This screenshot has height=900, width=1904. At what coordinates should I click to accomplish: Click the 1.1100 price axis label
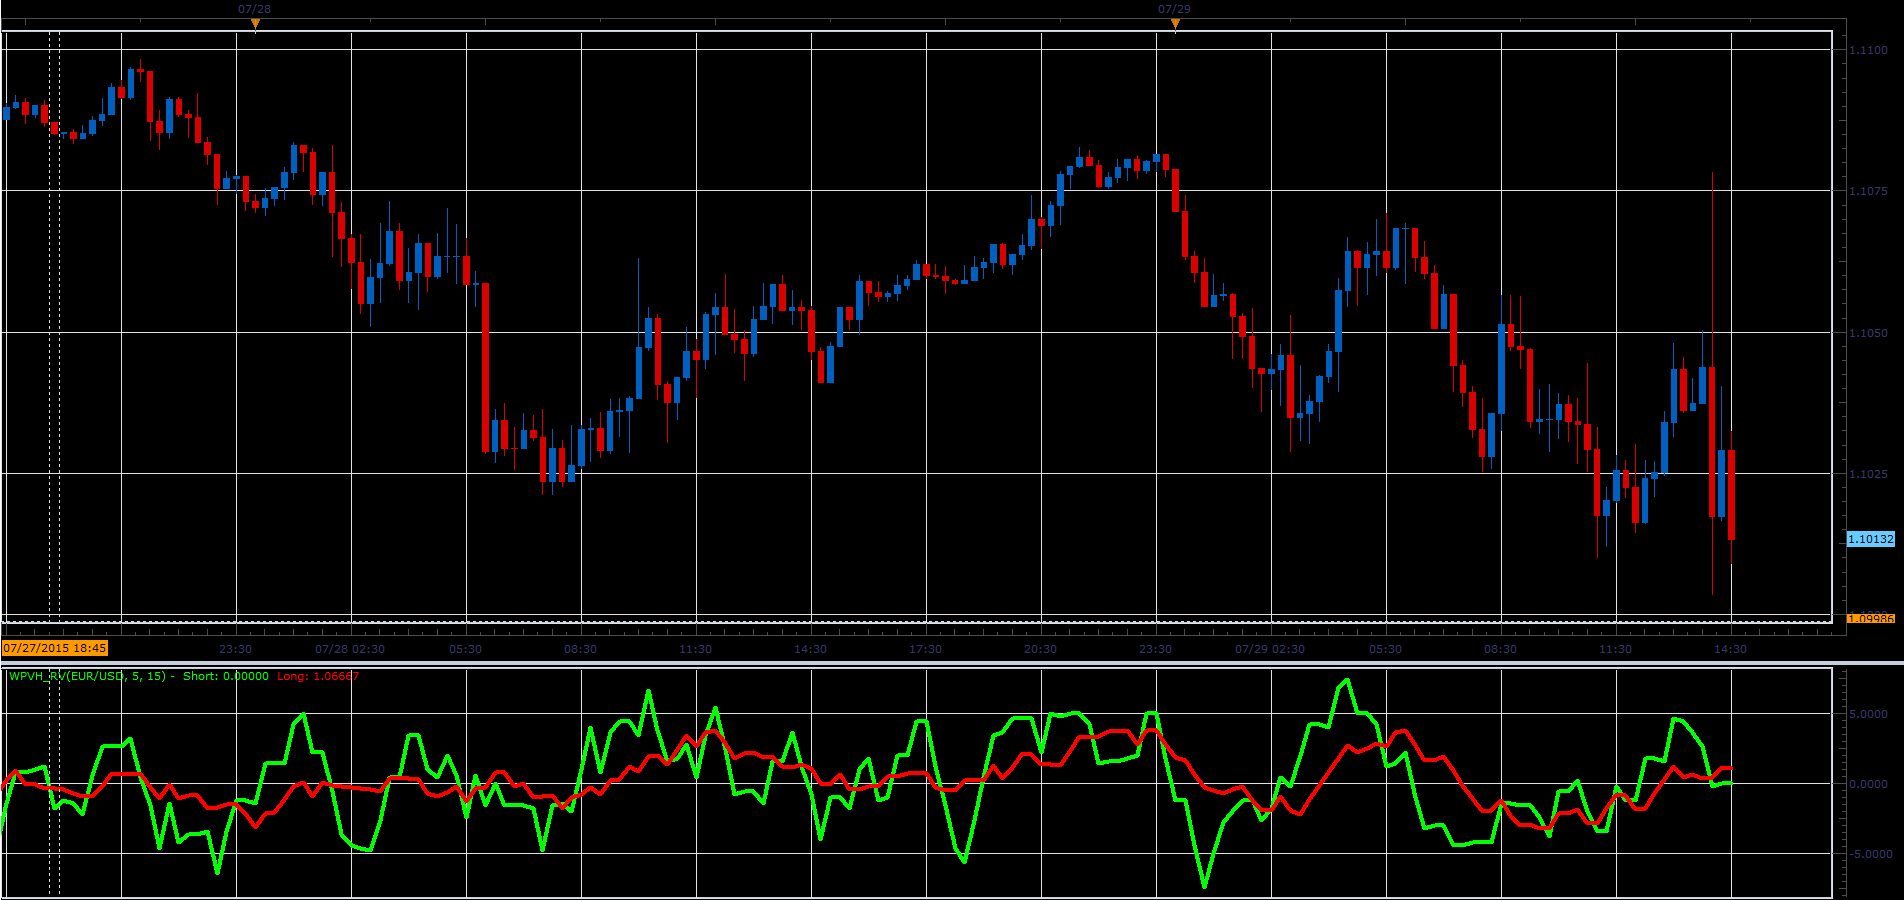tap(1868, 50)
